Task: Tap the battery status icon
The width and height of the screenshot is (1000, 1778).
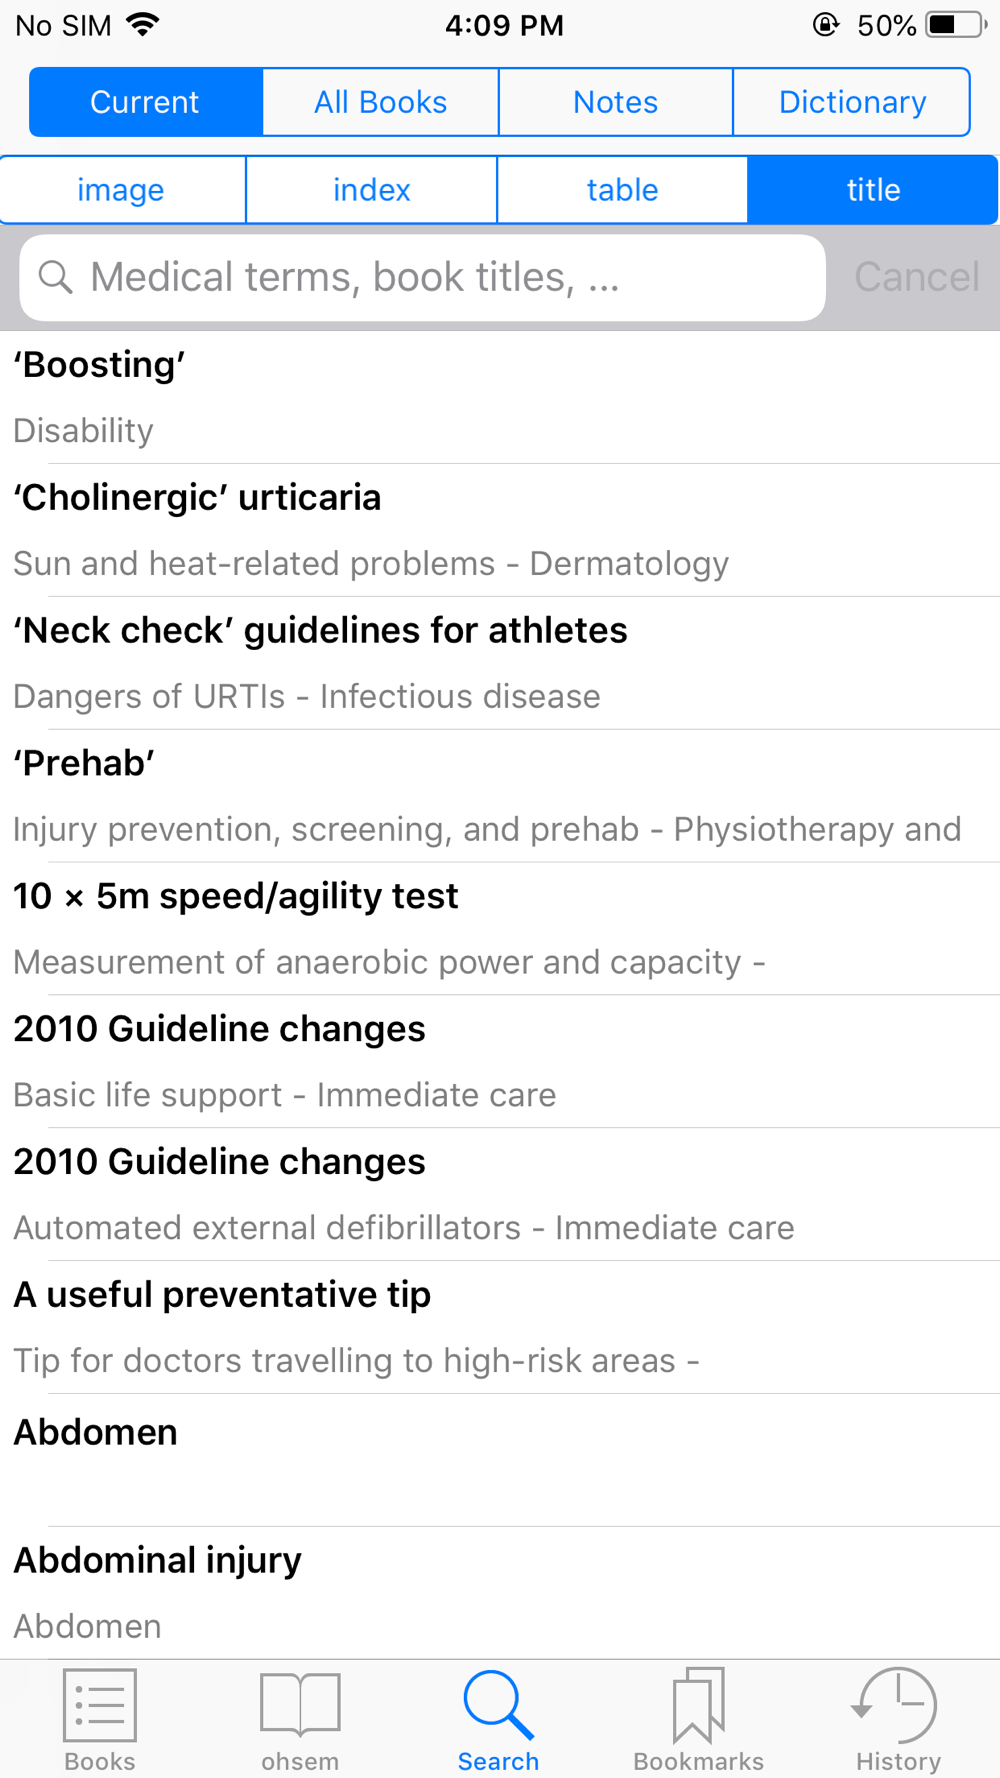Action: point(955,25)
